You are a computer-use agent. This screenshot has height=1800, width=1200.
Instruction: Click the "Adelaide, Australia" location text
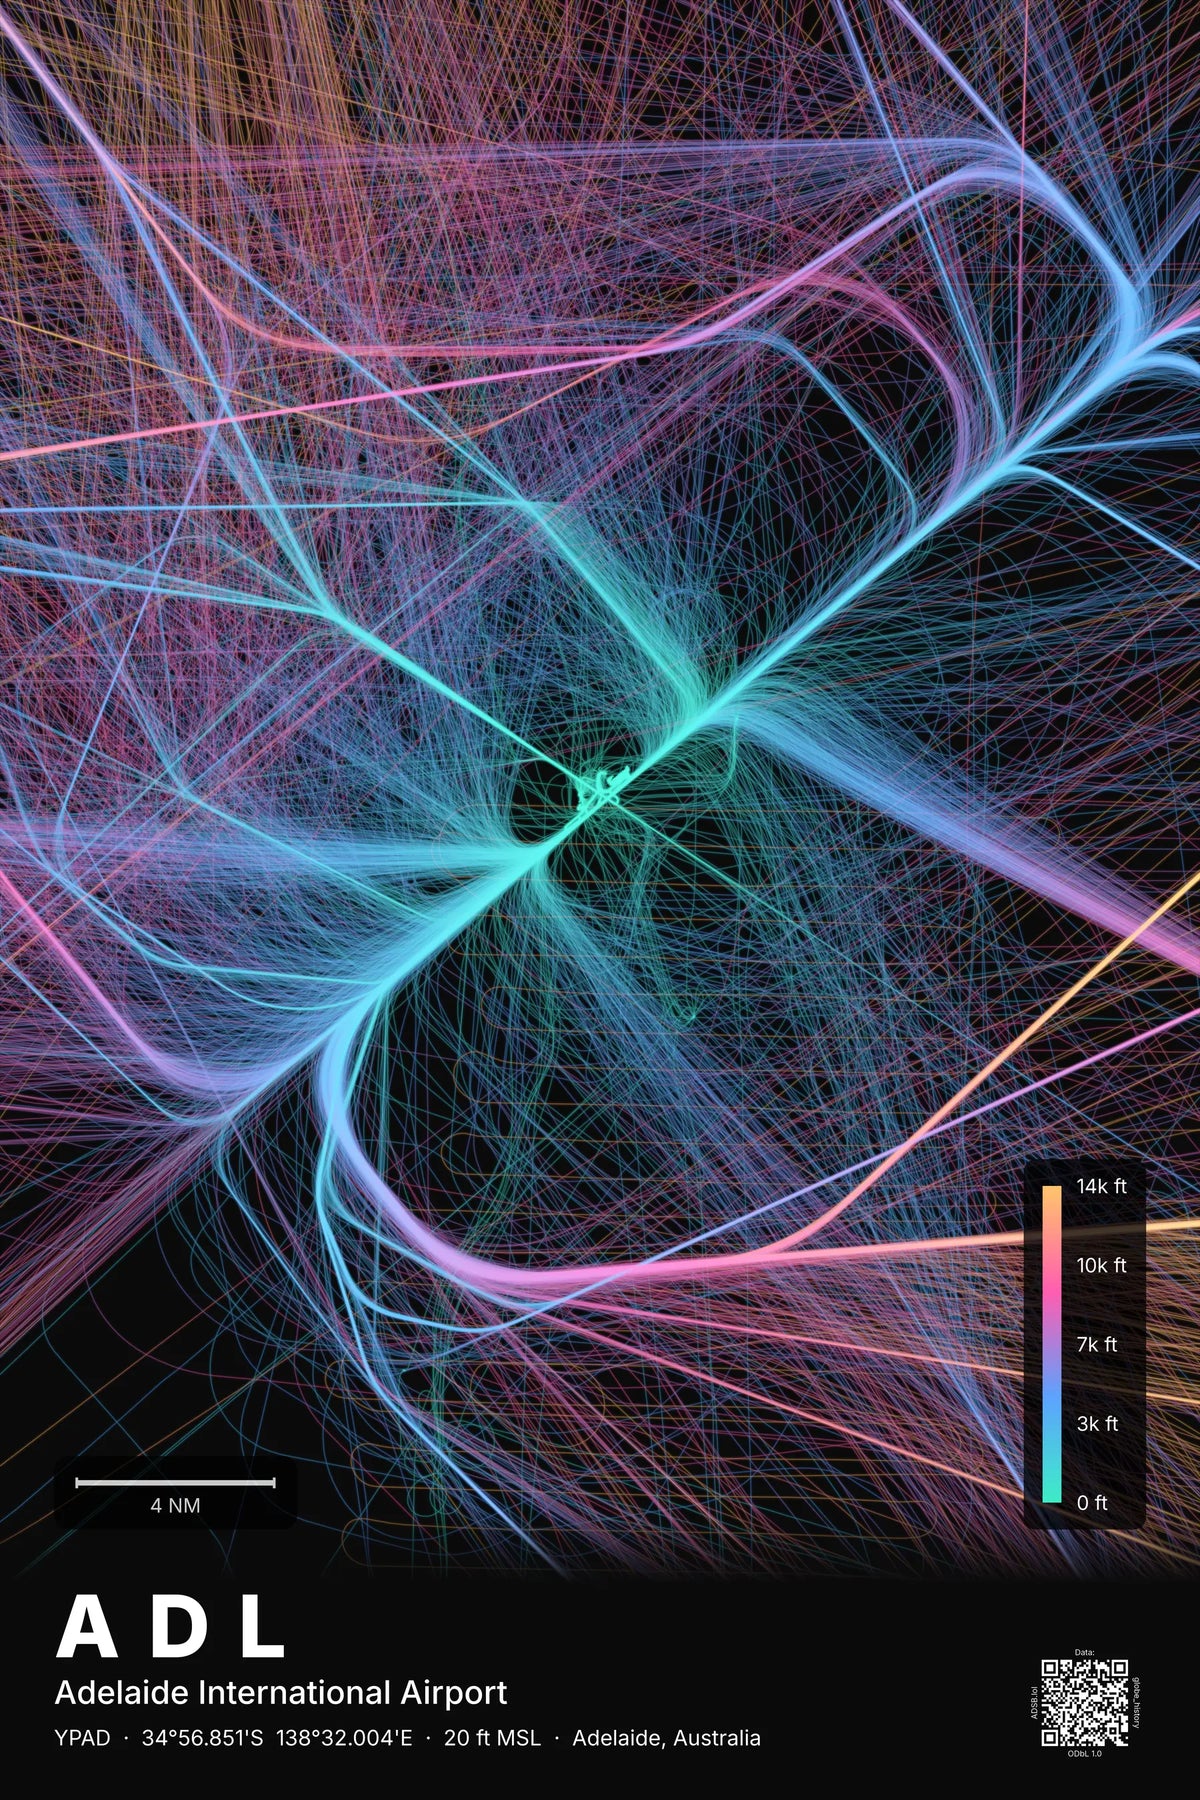(666, 1738)
